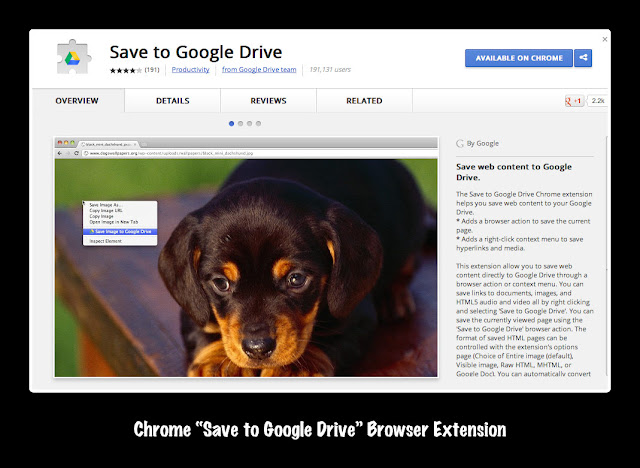Select the second screenshot carousel dot
The image size is (640, 468).
[240, 124]
